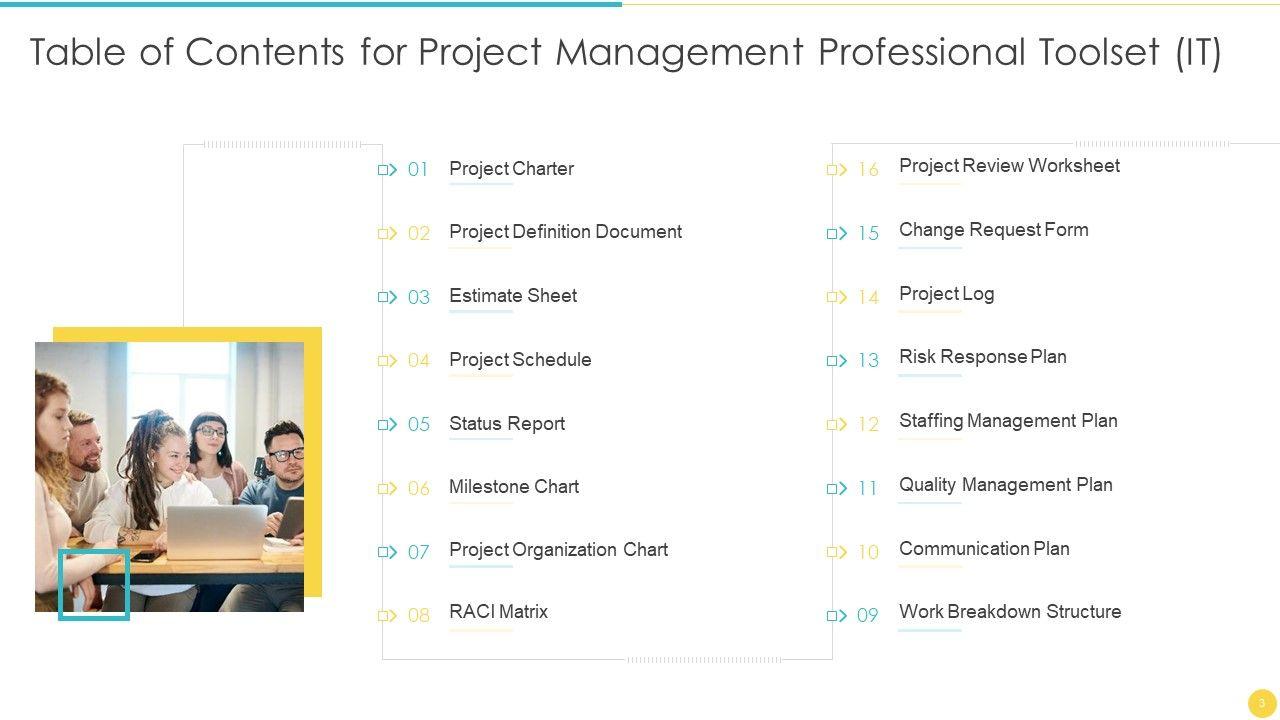Click the team meeting photo
Image resolution: width=1280 pixels, height=720 pixels.
pos(170,470)
